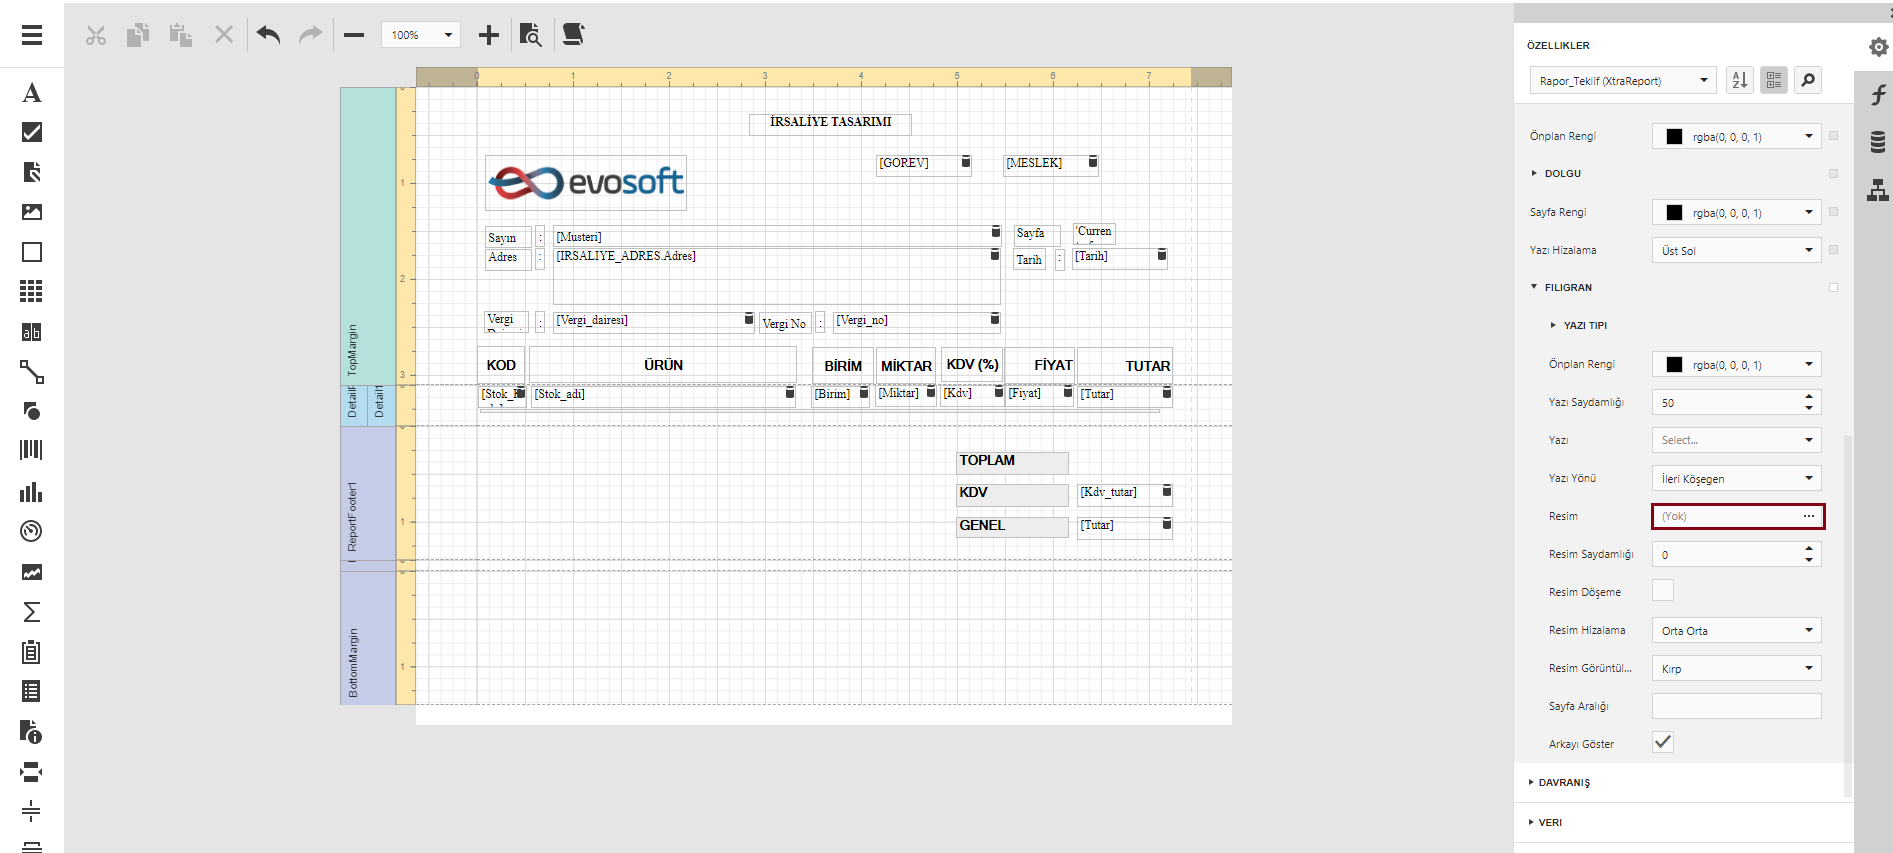The height and width of the screenshot is (853, 1893).
Task: Open the report preview icon
Action: coord(530,35)
